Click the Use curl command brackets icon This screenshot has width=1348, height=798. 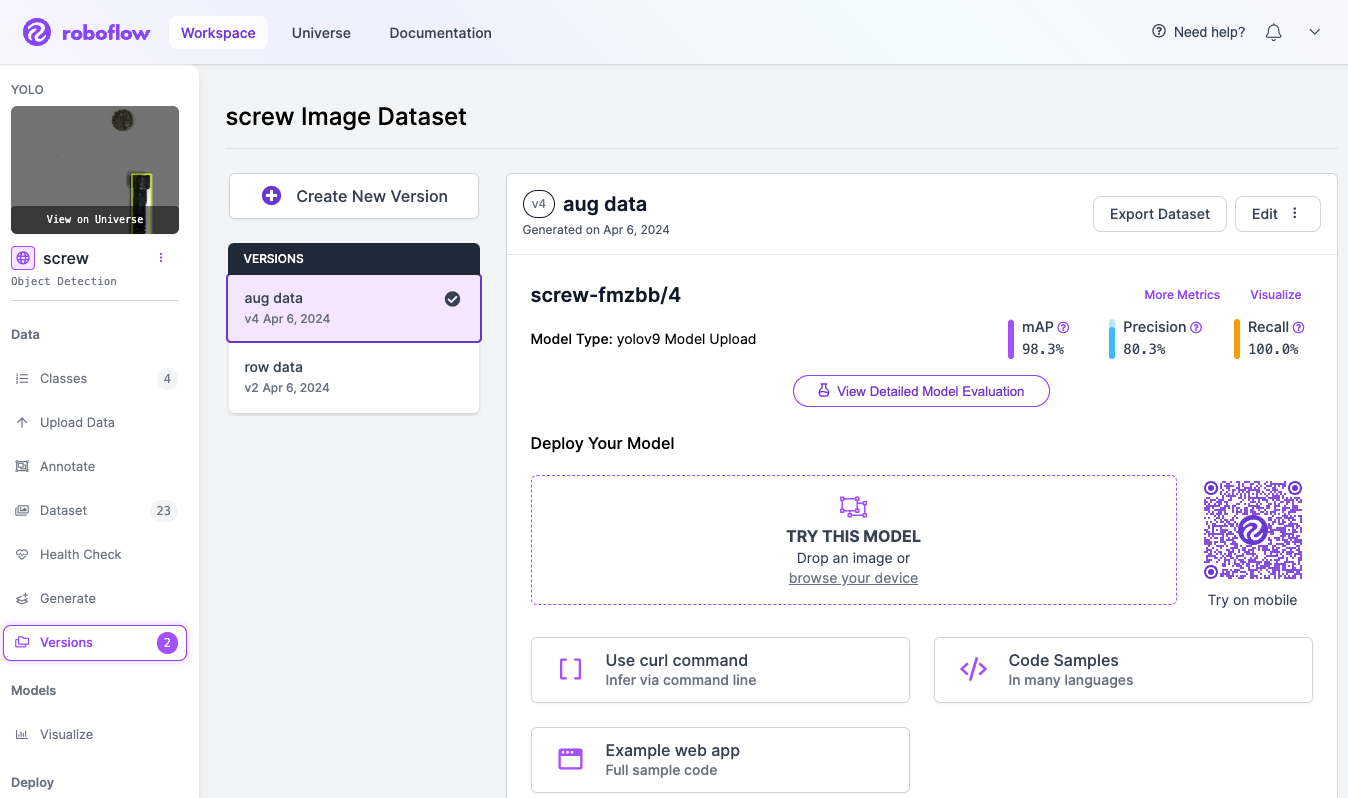click(x=570, y=670)
